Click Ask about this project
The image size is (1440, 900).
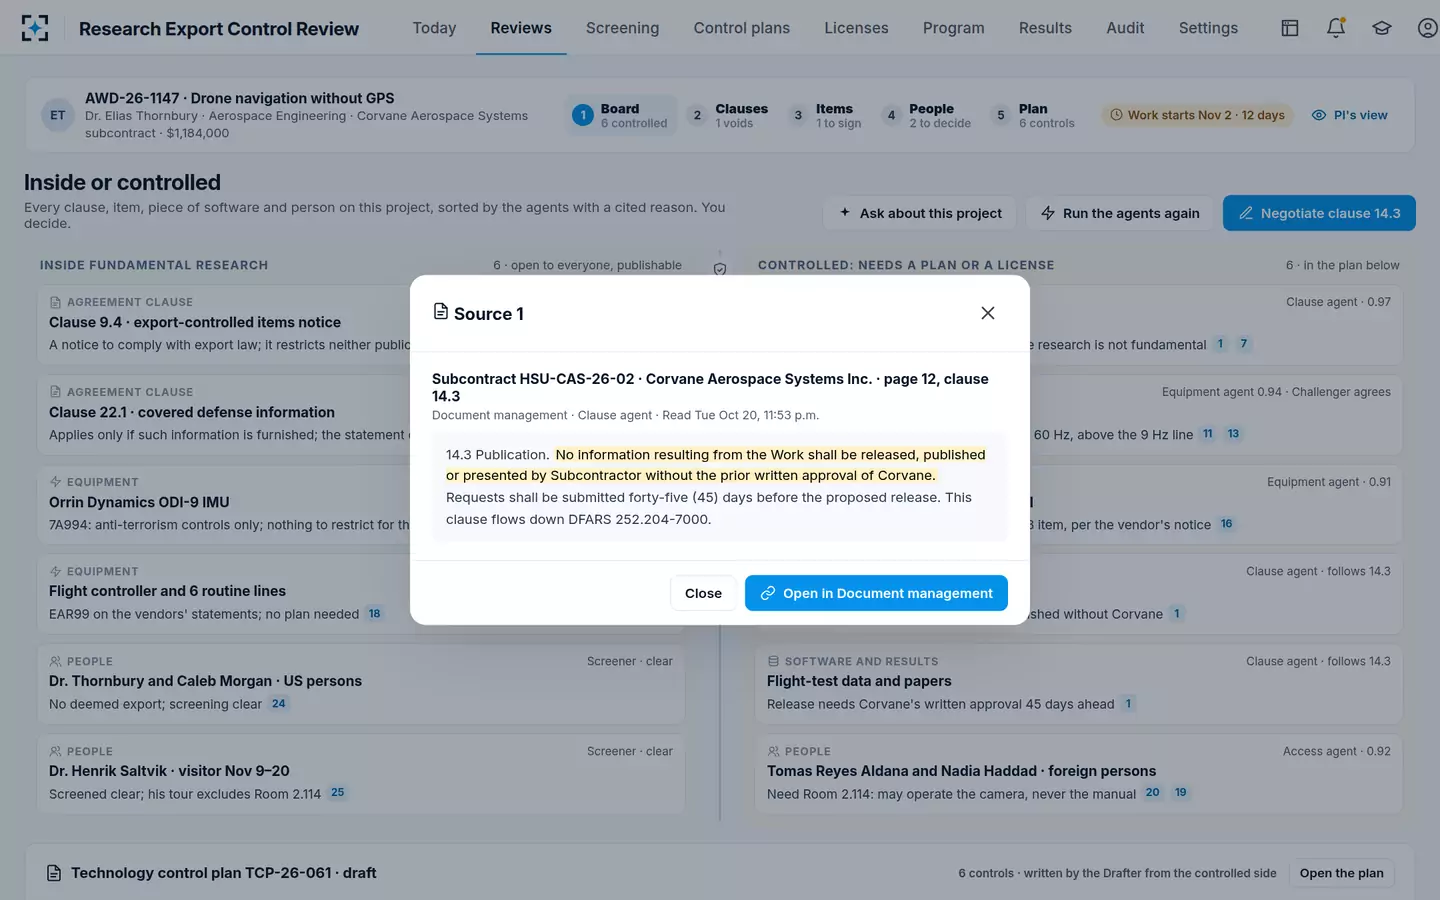click(x=920, y=213)
